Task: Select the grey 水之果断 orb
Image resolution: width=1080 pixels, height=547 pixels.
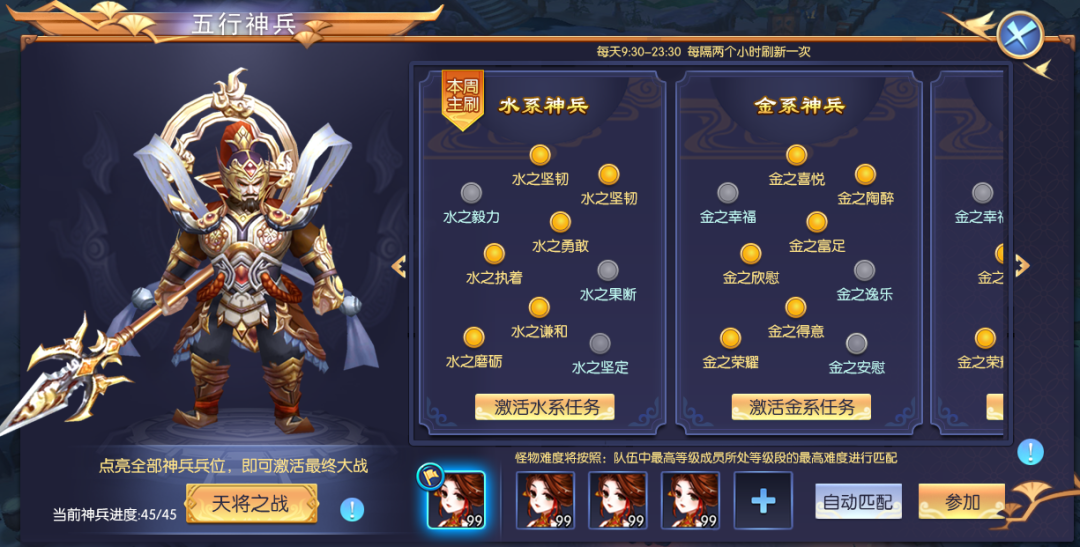Action: click(608, 270)
